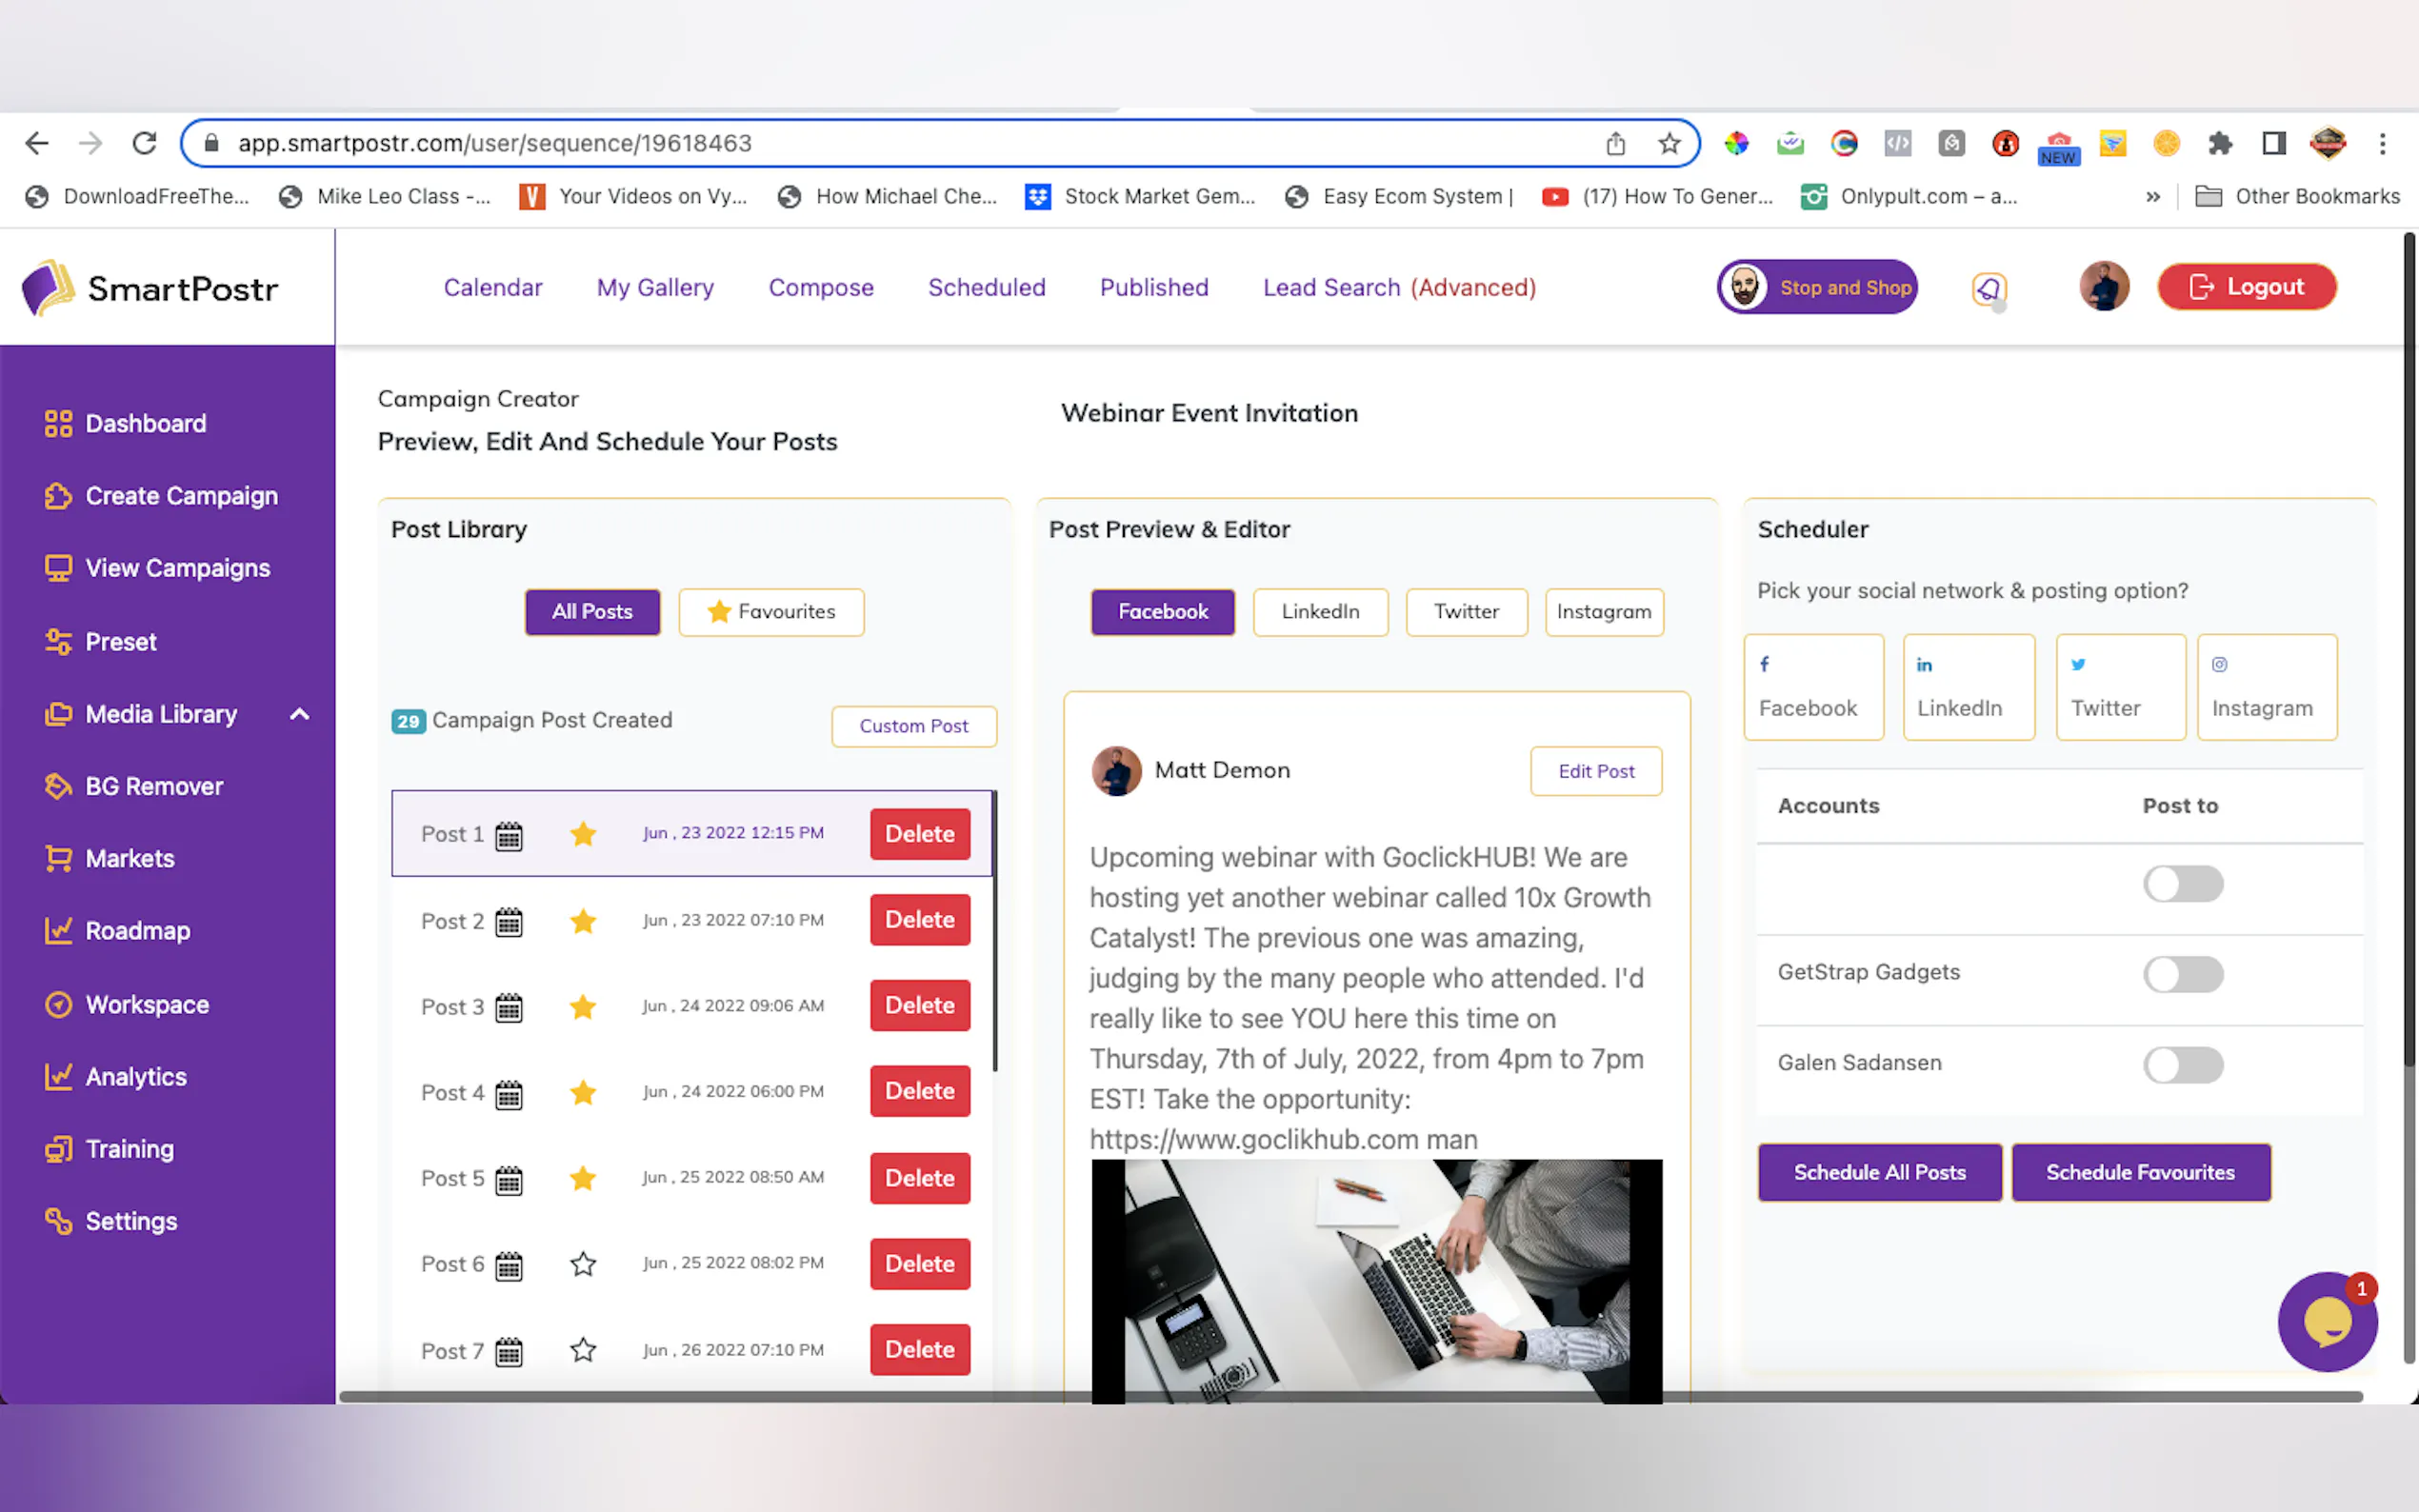Open the notification bell icon
This screenshot has height=1512, width=2419.
pos(1989,289)
